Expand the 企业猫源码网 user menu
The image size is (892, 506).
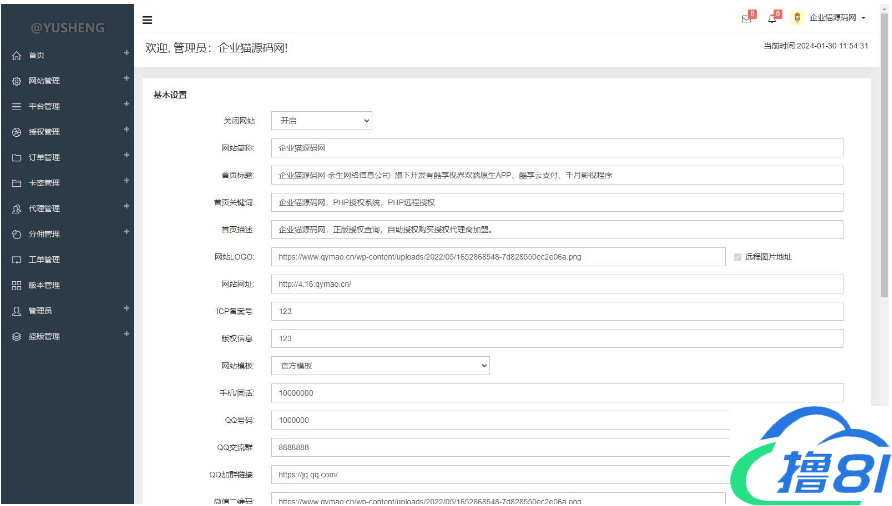(837, 18)
